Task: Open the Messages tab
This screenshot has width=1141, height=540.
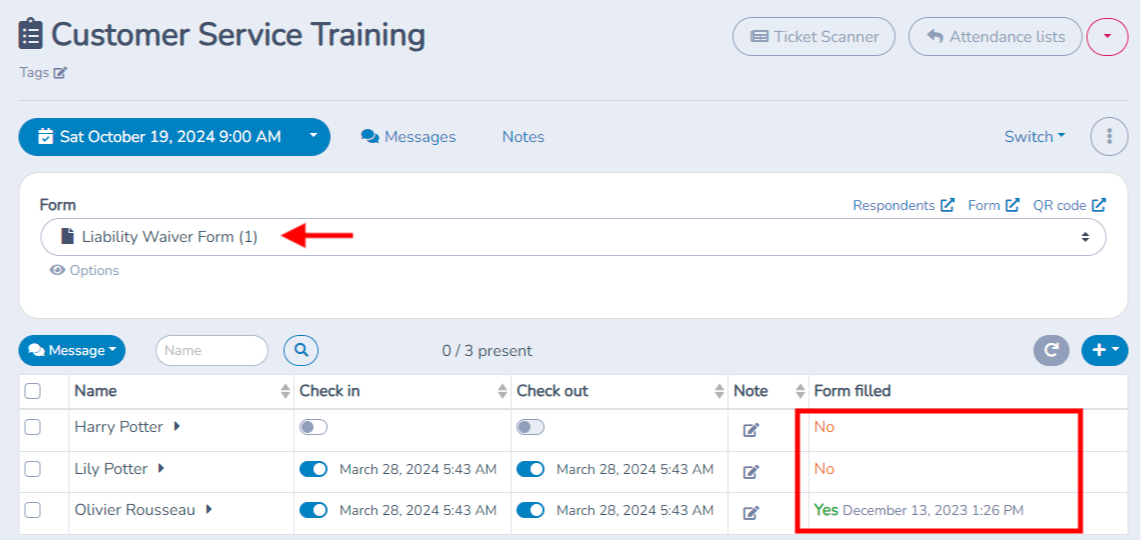Action: 408,137
